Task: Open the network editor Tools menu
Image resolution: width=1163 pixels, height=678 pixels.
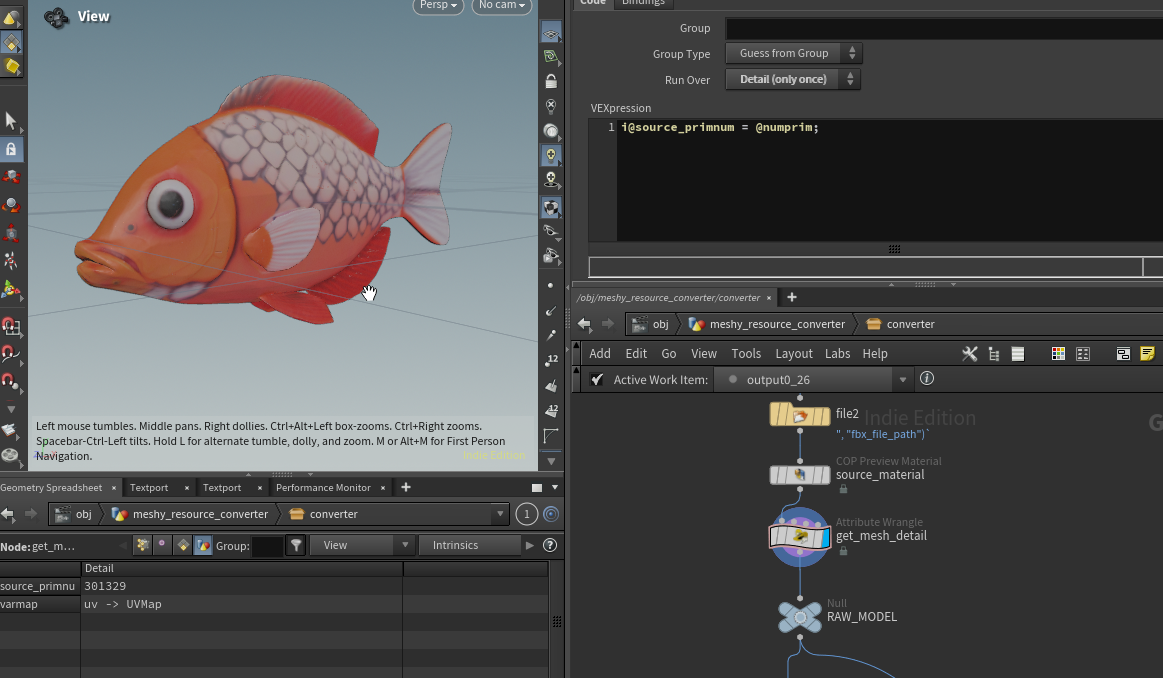Action: 746,354
